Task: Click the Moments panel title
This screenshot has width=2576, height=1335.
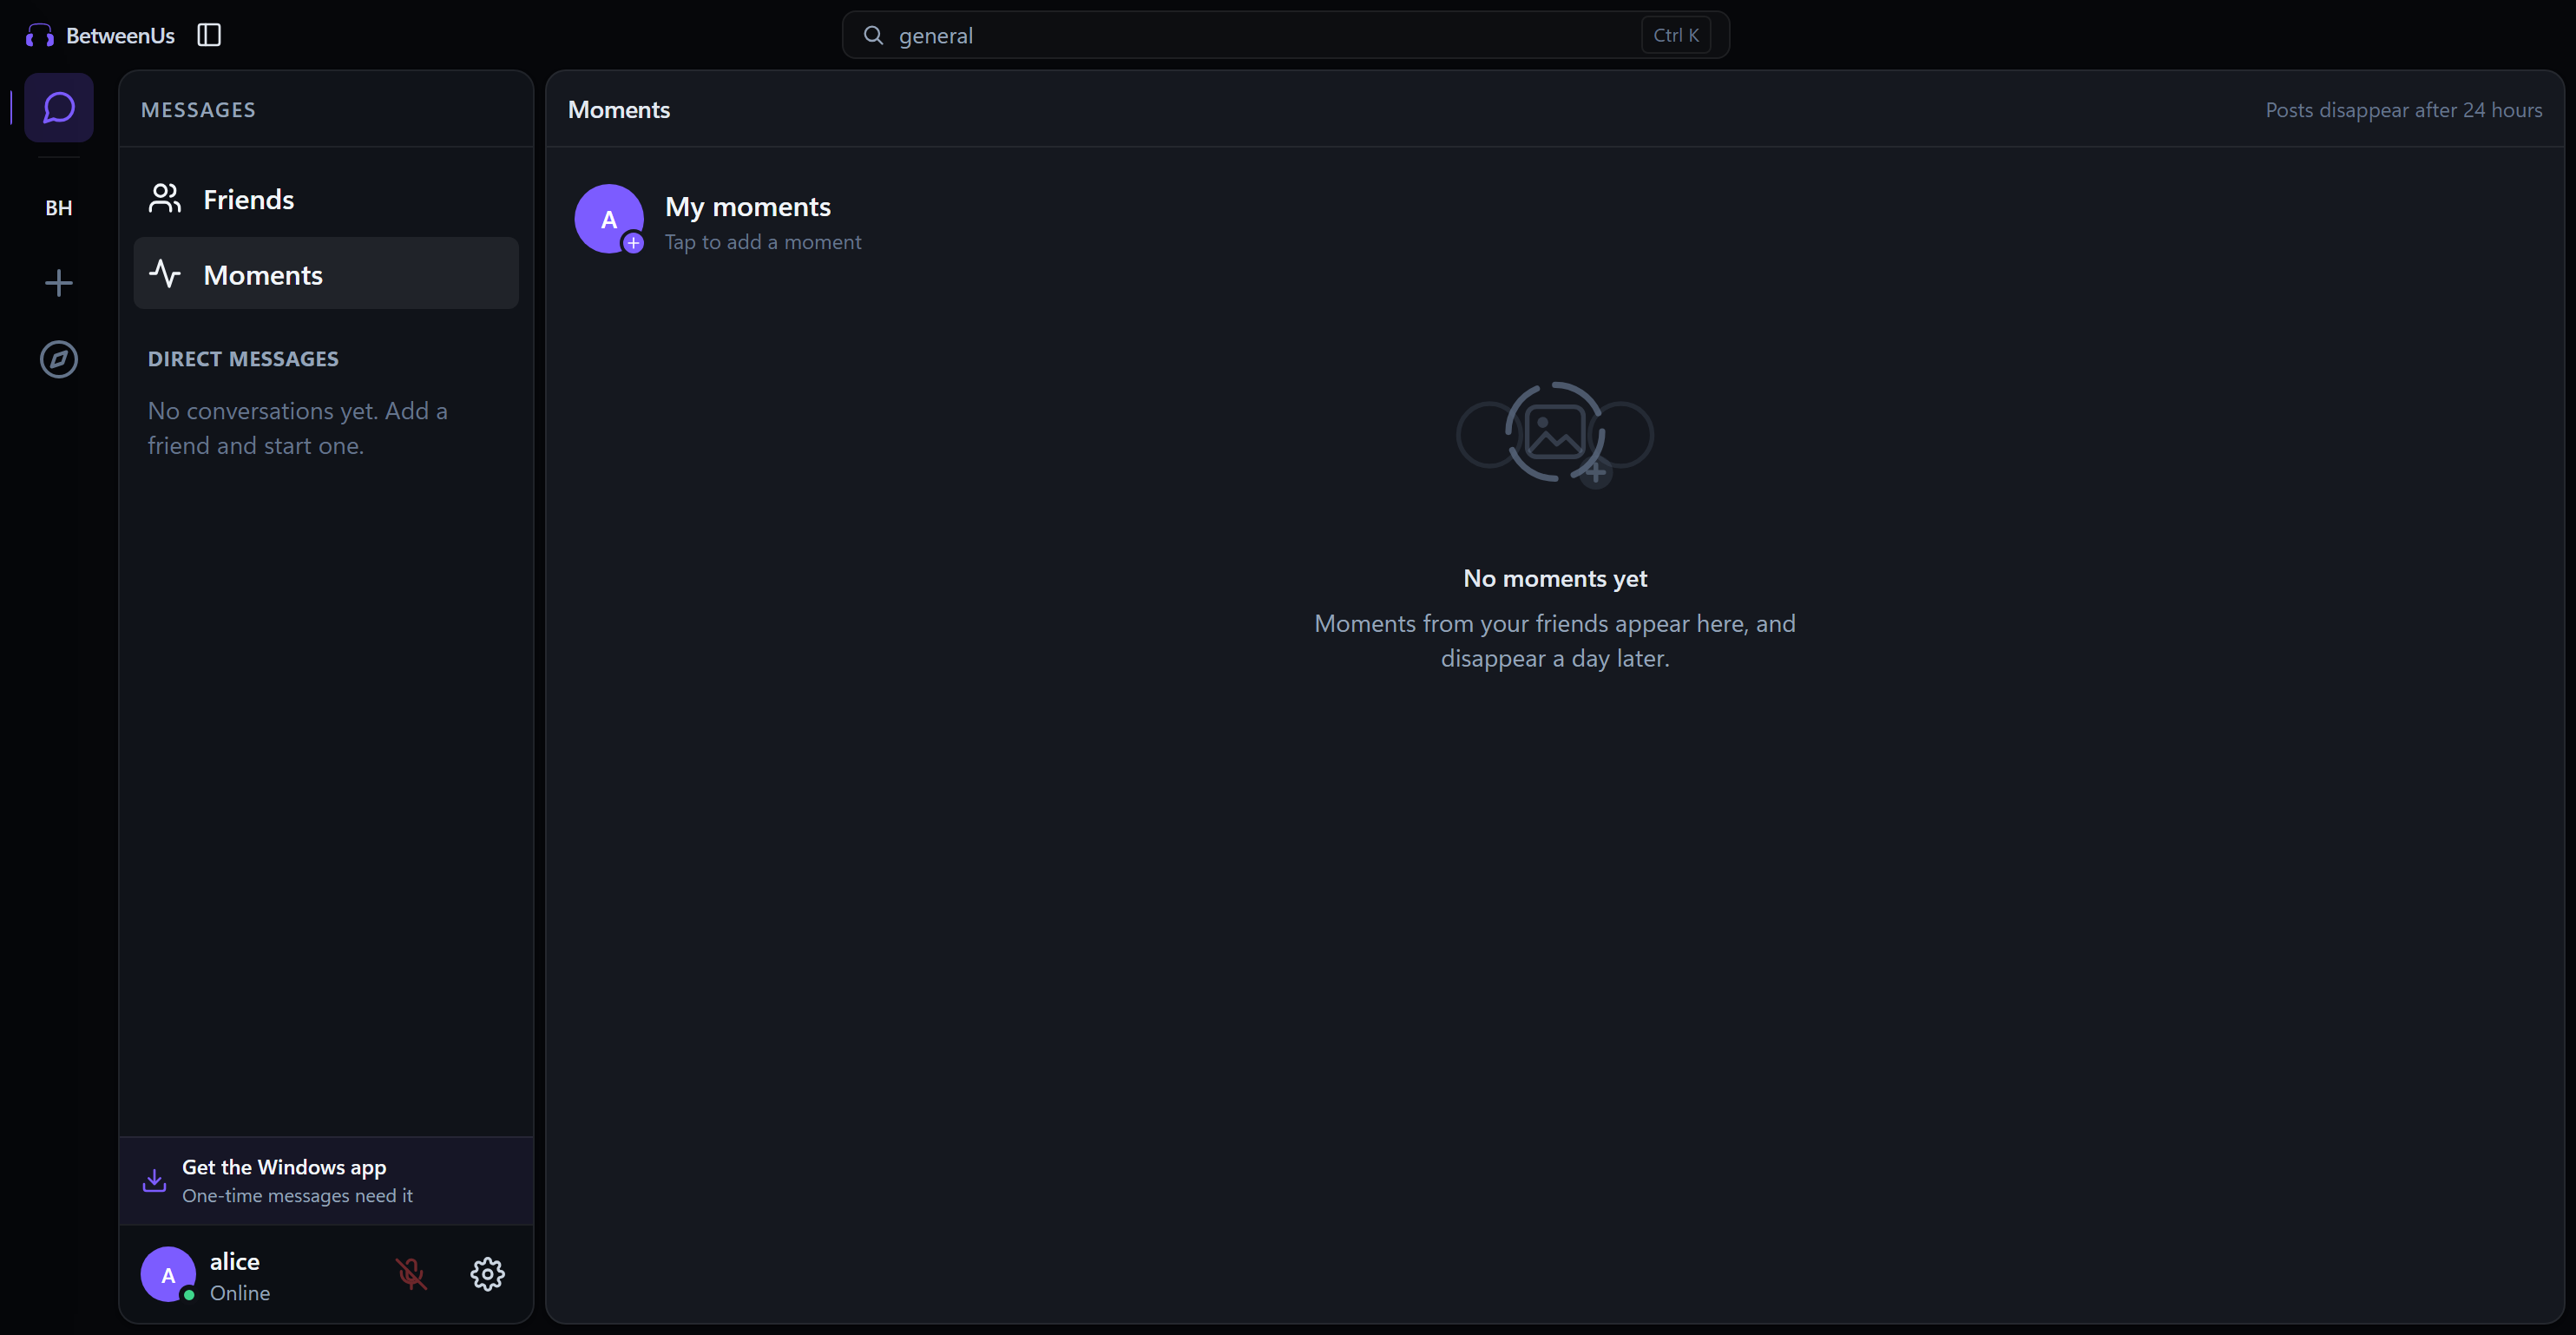Action: [619, 110]
